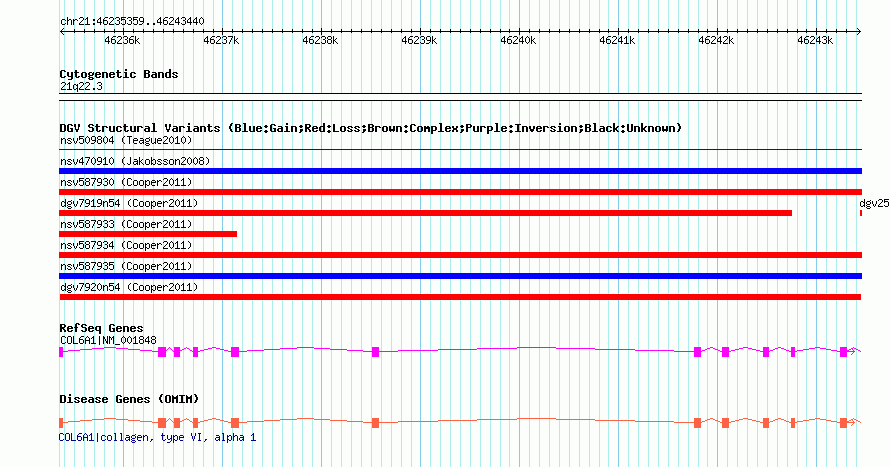Click the right arrowhead of the ruler
This screenshot has height=467, width=890.
pos(859,32)
